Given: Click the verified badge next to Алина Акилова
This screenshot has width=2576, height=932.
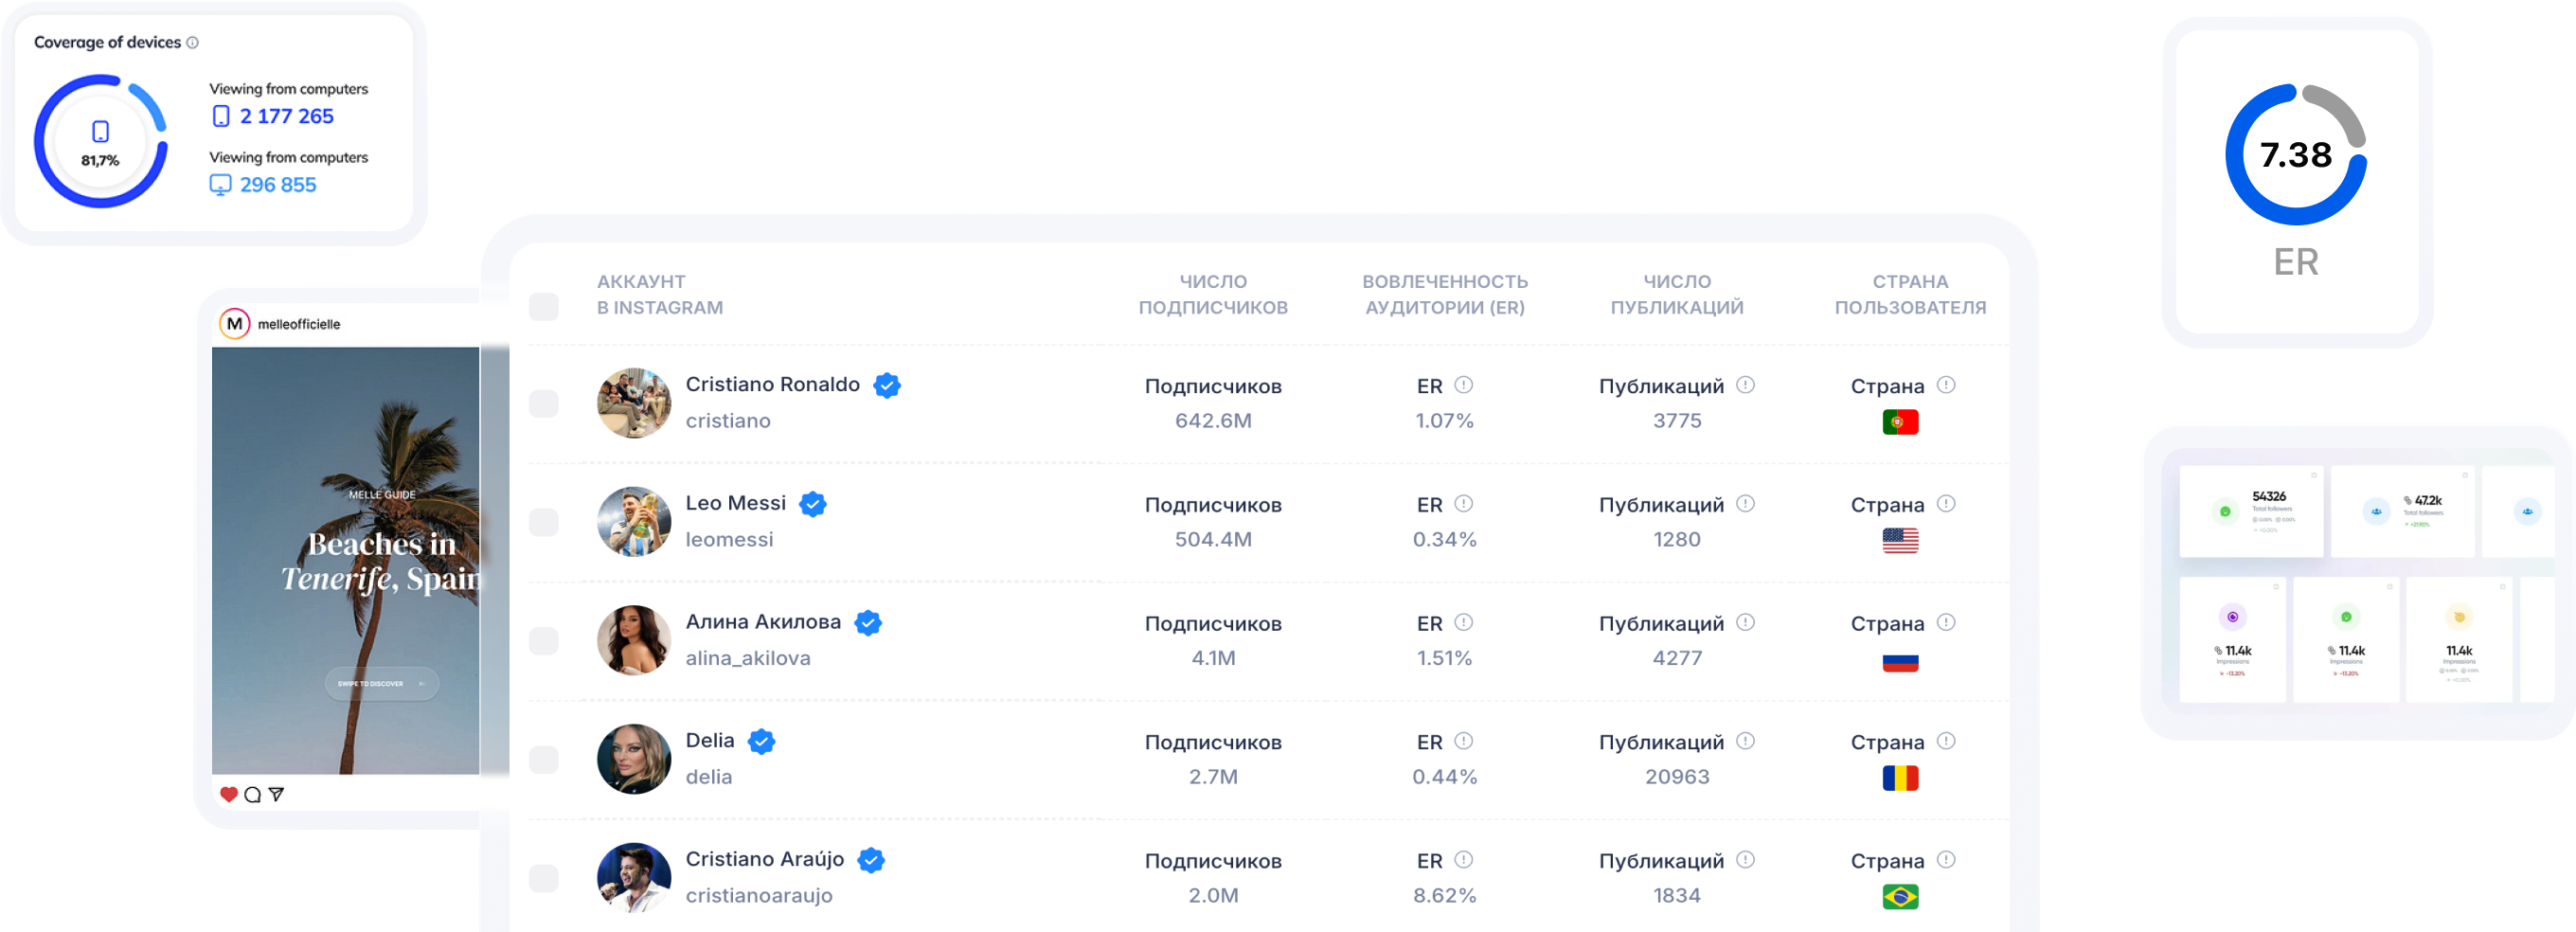Looking at the screenshot, I should pyautogui.click(x=868, y=623).
